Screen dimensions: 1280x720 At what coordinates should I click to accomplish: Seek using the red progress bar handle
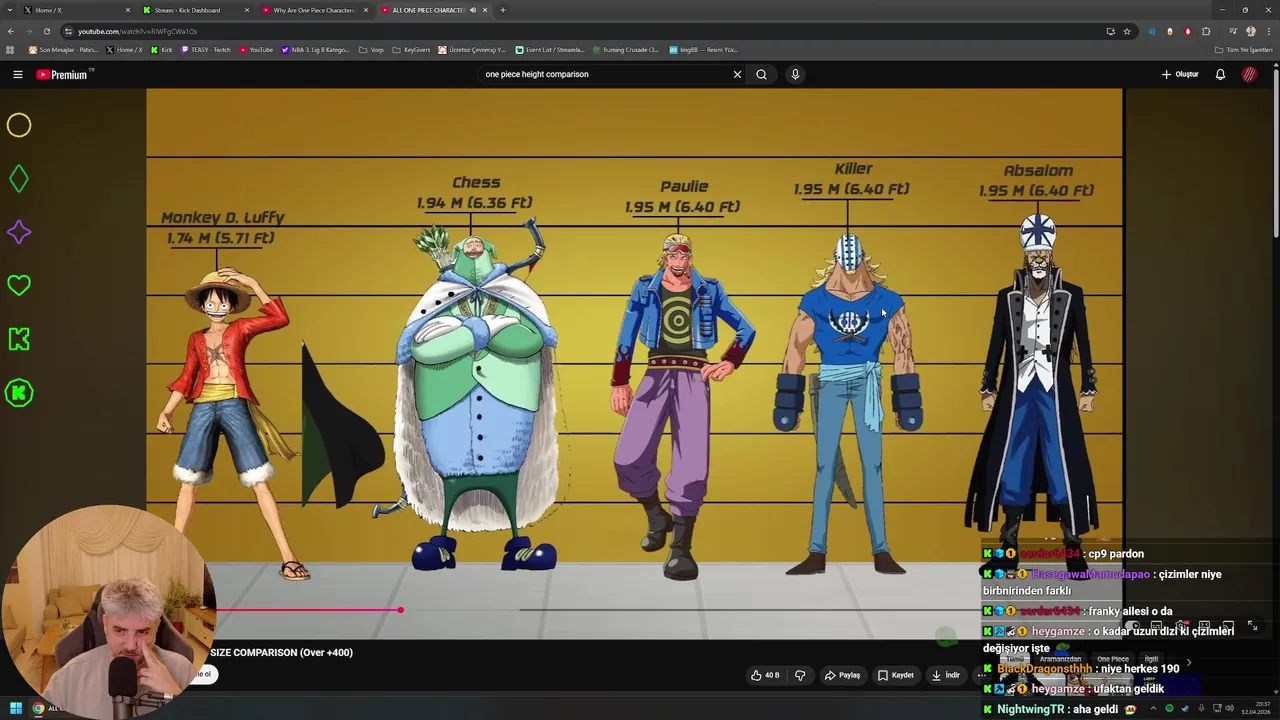point(400,610)
